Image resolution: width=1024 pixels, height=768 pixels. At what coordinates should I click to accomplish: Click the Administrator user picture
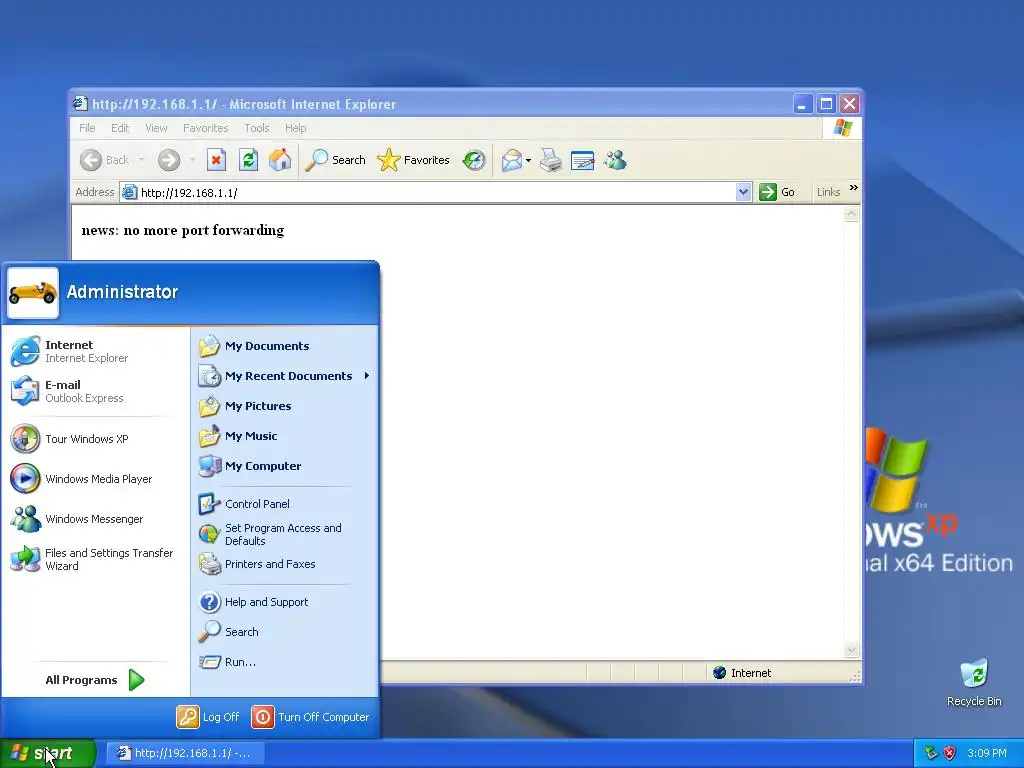coord(33,293)
